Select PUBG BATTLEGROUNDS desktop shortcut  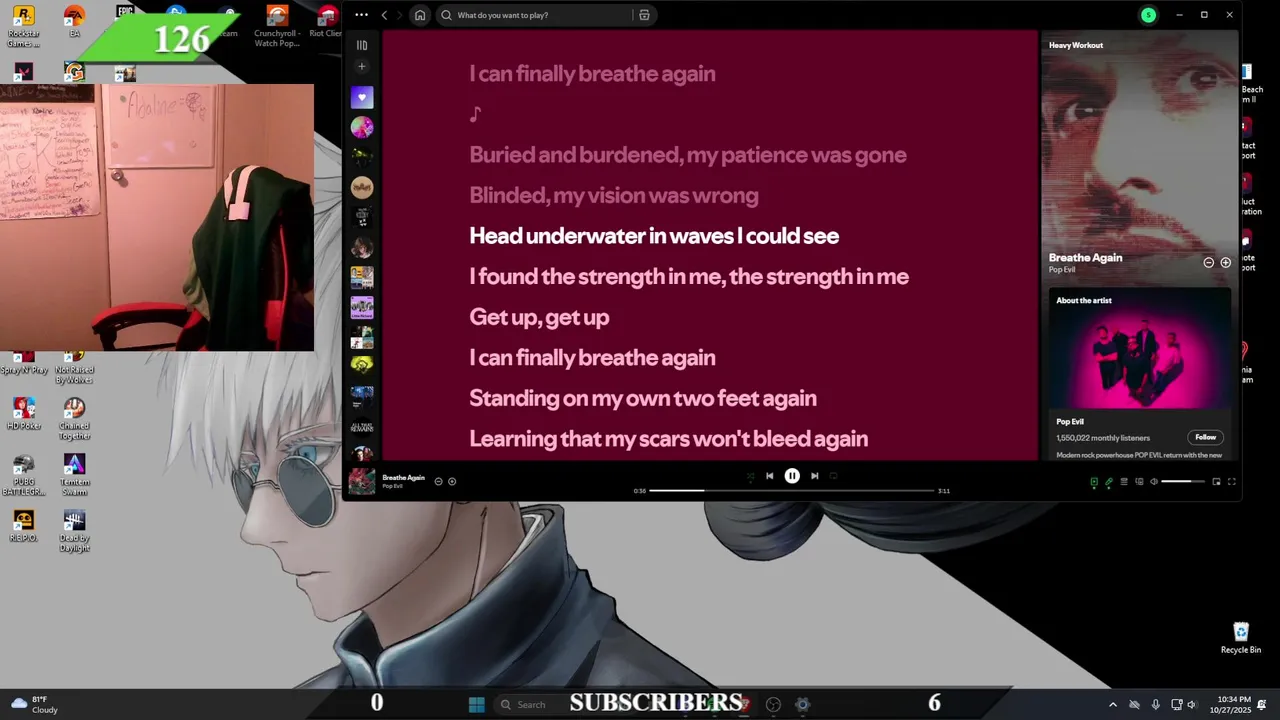pos(23,475)
